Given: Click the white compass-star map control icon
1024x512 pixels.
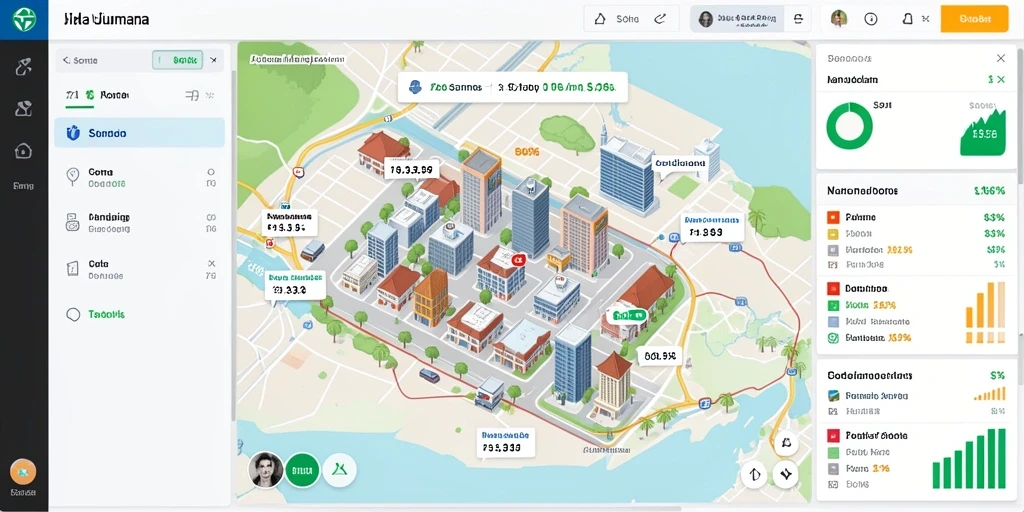Looking at the screenshot, I should coord(786,475).
